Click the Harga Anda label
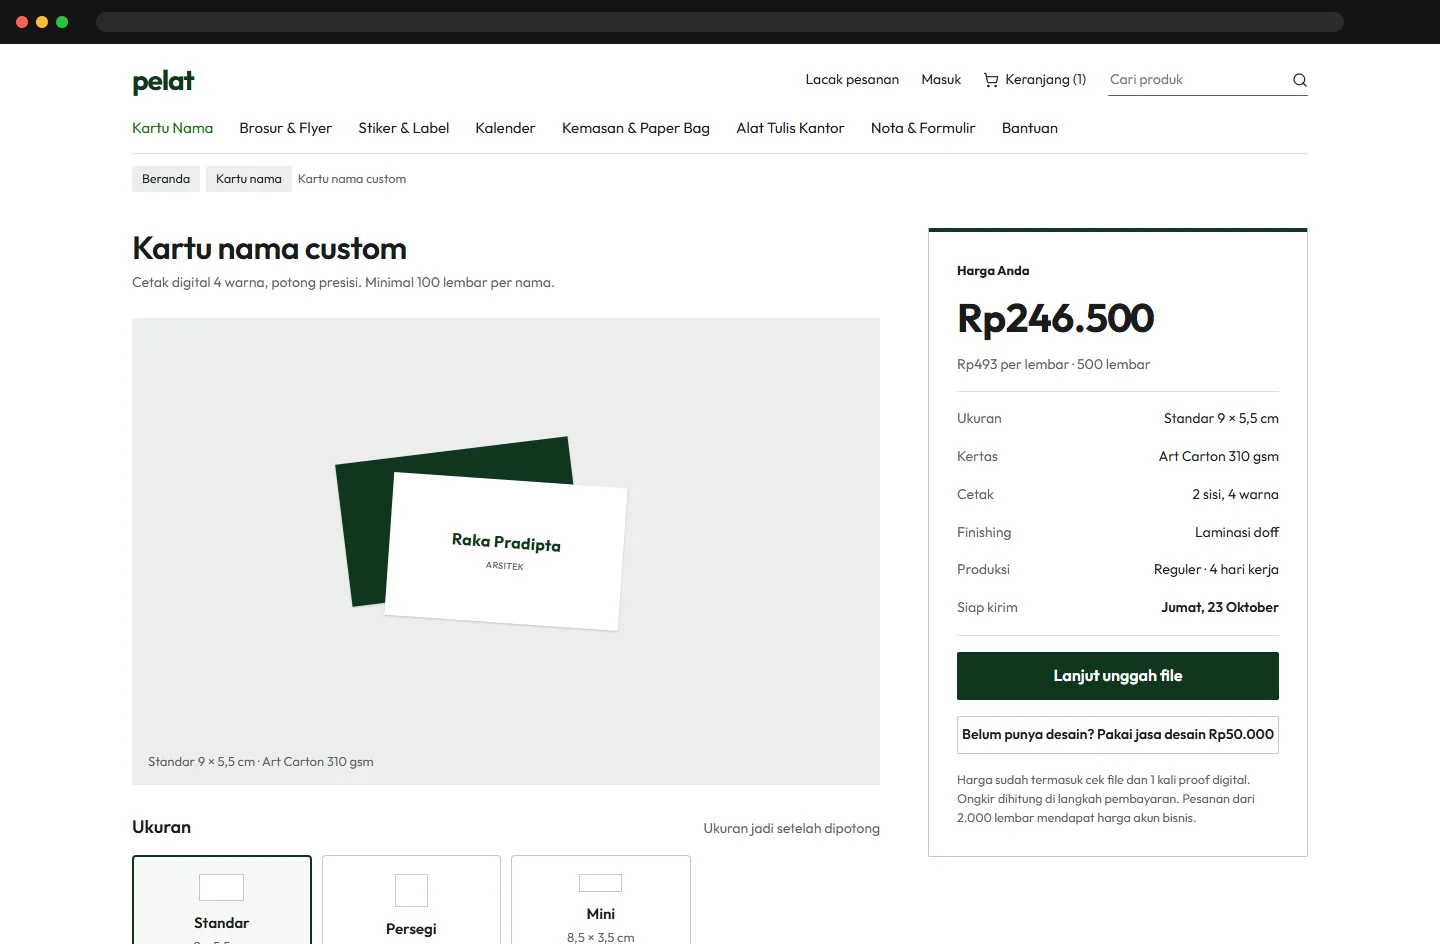1440x944 pixels. tap(993, 270)
